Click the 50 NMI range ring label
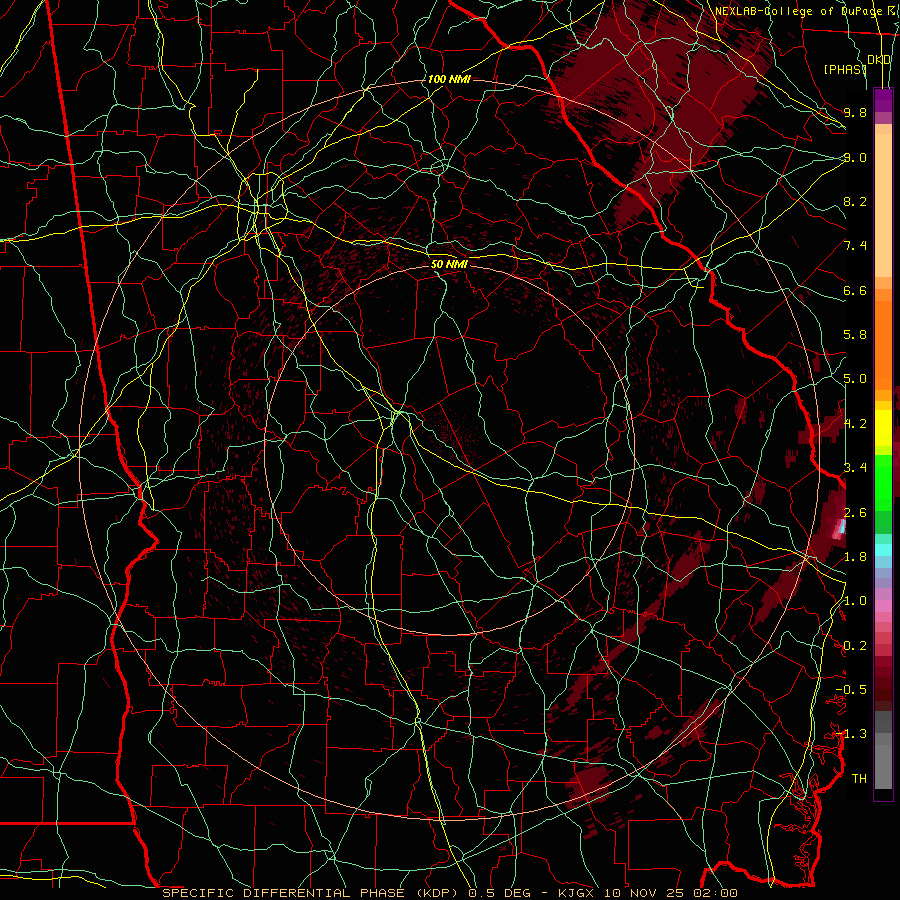Viewport: 900px width, 900px height. tap(449, 264)
